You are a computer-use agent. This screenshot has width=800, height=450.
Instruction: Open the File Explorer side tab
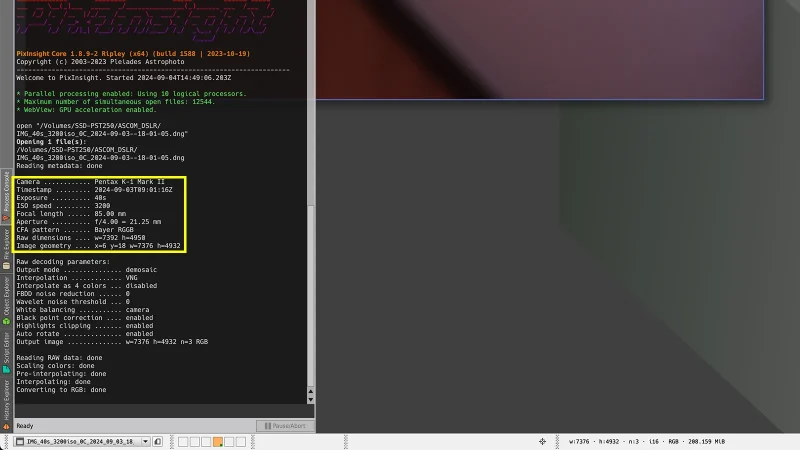coord(6,249)
